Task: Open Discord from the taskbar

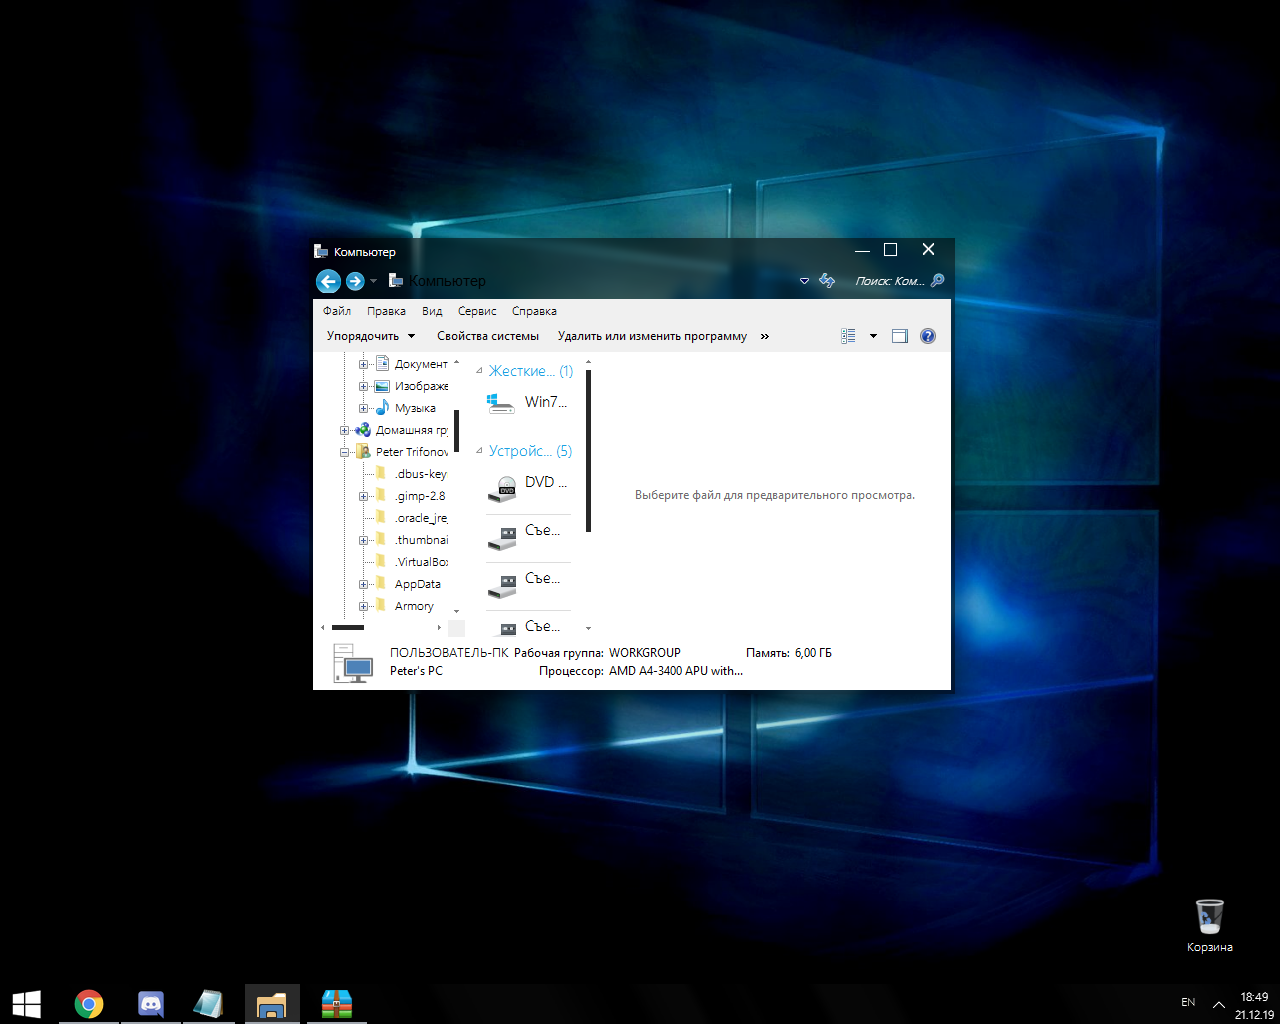Action: [150, 1003]
